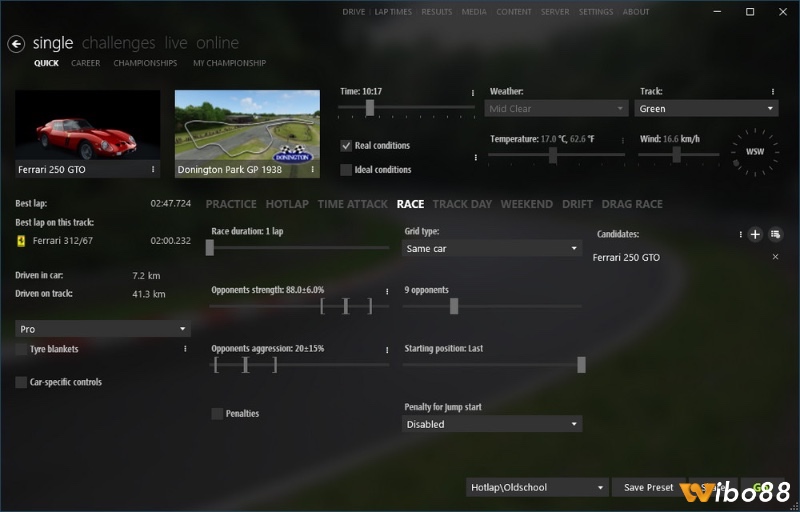Enable Penalties checkbox
The height and width of the screenshot is (512, 800).
217,414
